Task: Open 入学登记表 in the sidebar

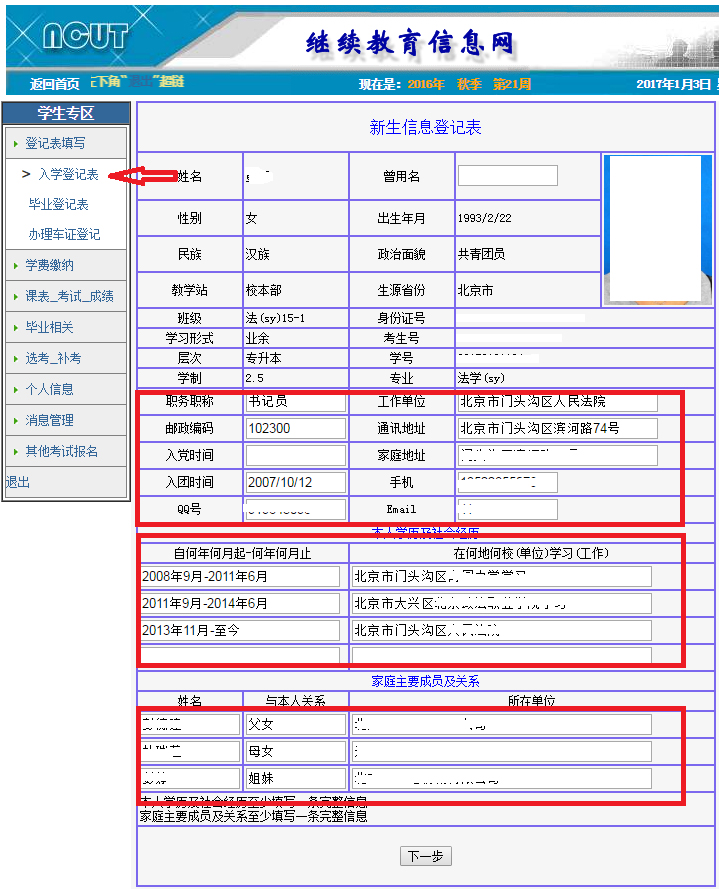Action: point(68,174)
